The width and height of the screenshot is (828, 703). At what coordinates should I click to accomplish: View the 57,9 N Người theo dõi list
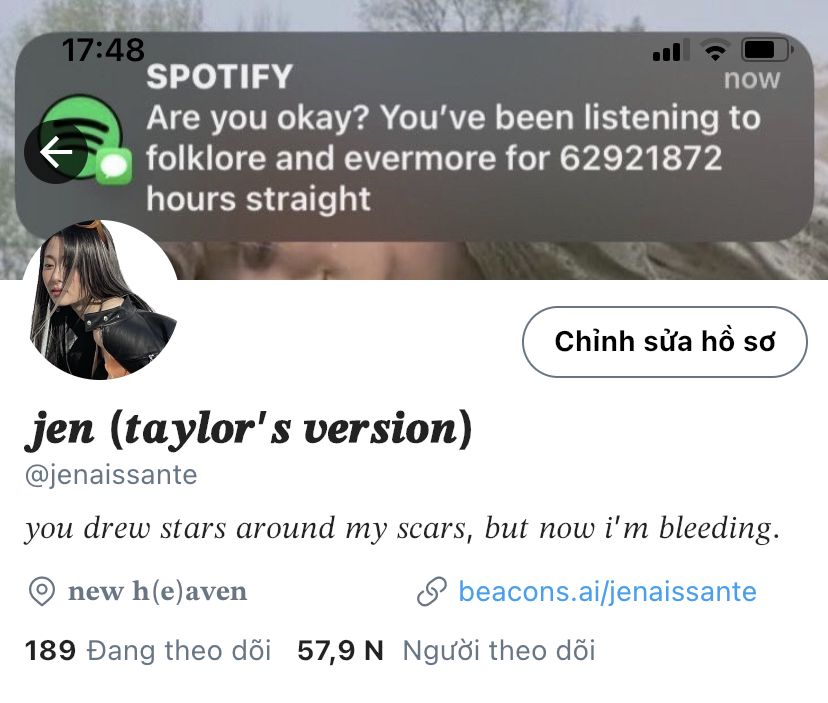pyautogui.click(x=446, y=650)
